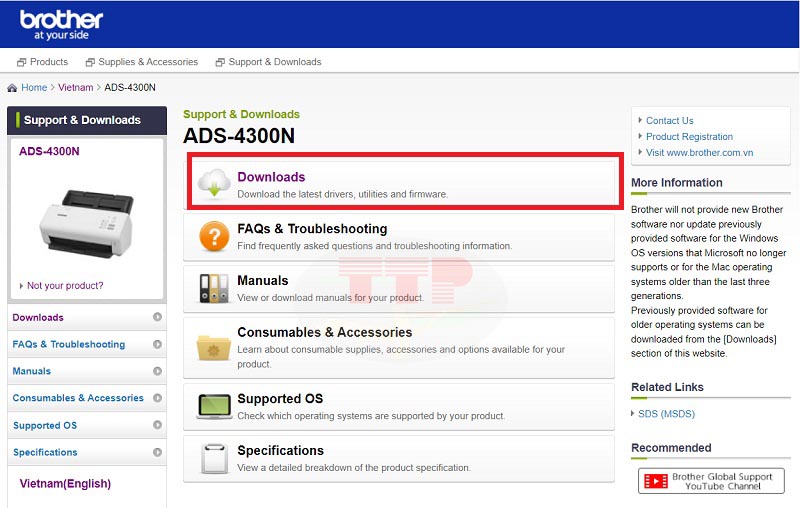The image size is (800, 508).
Task: Select Downloads text in the left sidebar
Action: click(38, 317)
